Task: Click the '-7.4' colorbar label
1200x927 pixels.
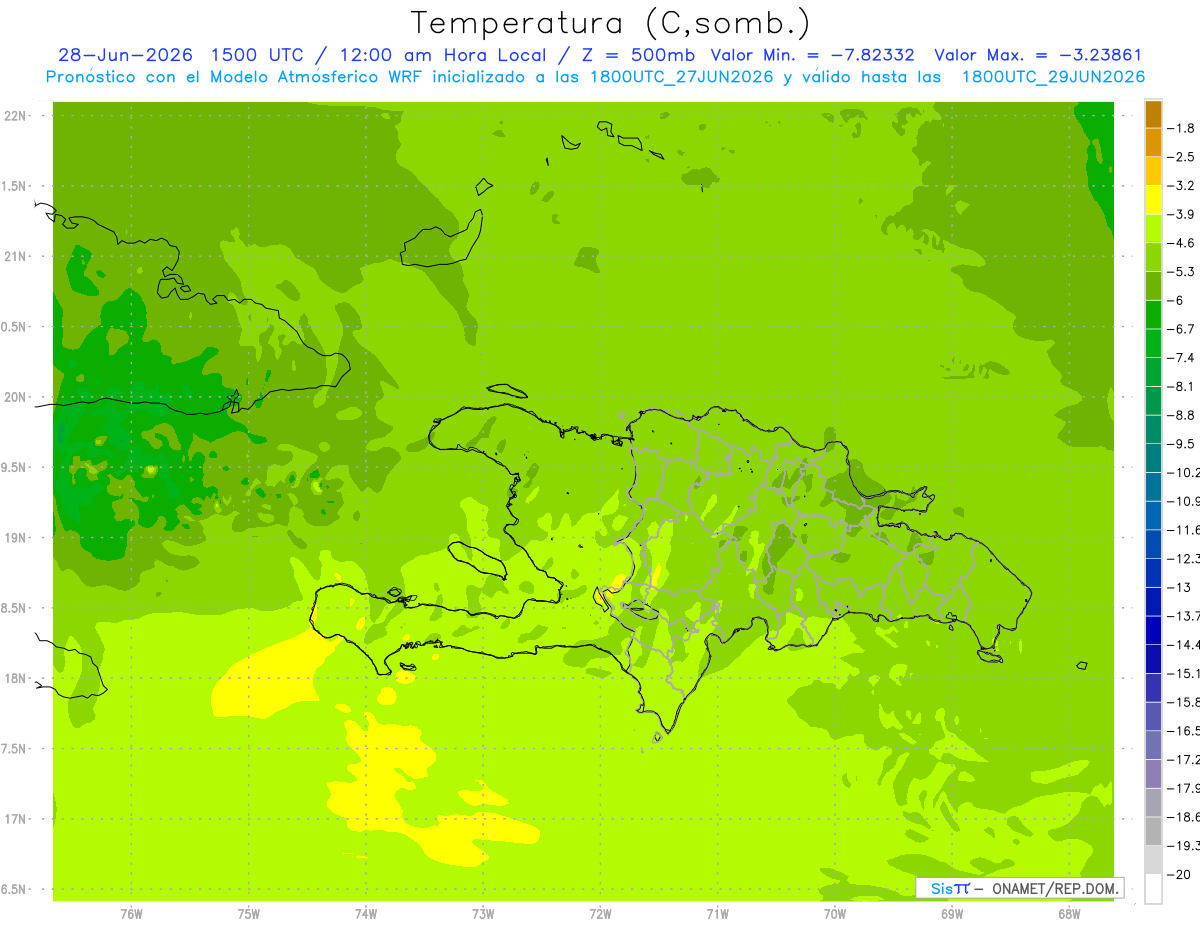Action: point(1182,358)
